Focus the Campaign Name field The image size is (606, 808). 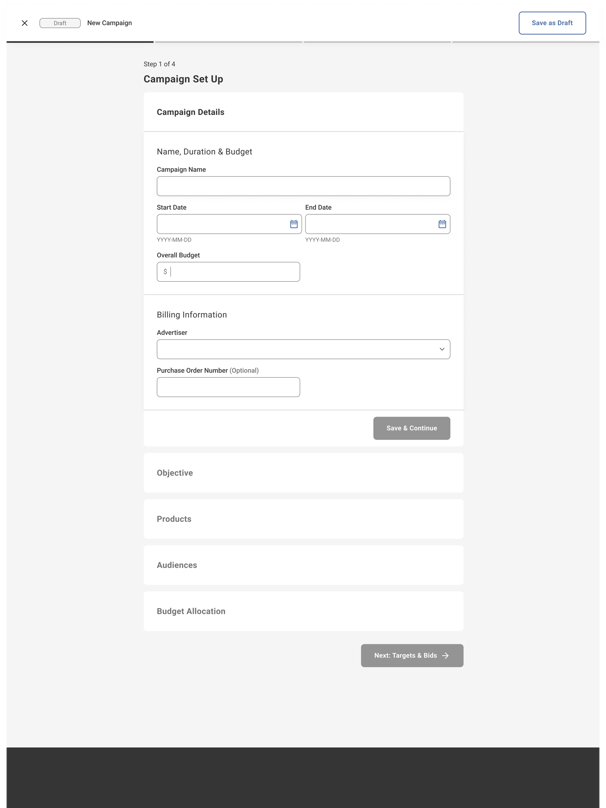point(304,186)
